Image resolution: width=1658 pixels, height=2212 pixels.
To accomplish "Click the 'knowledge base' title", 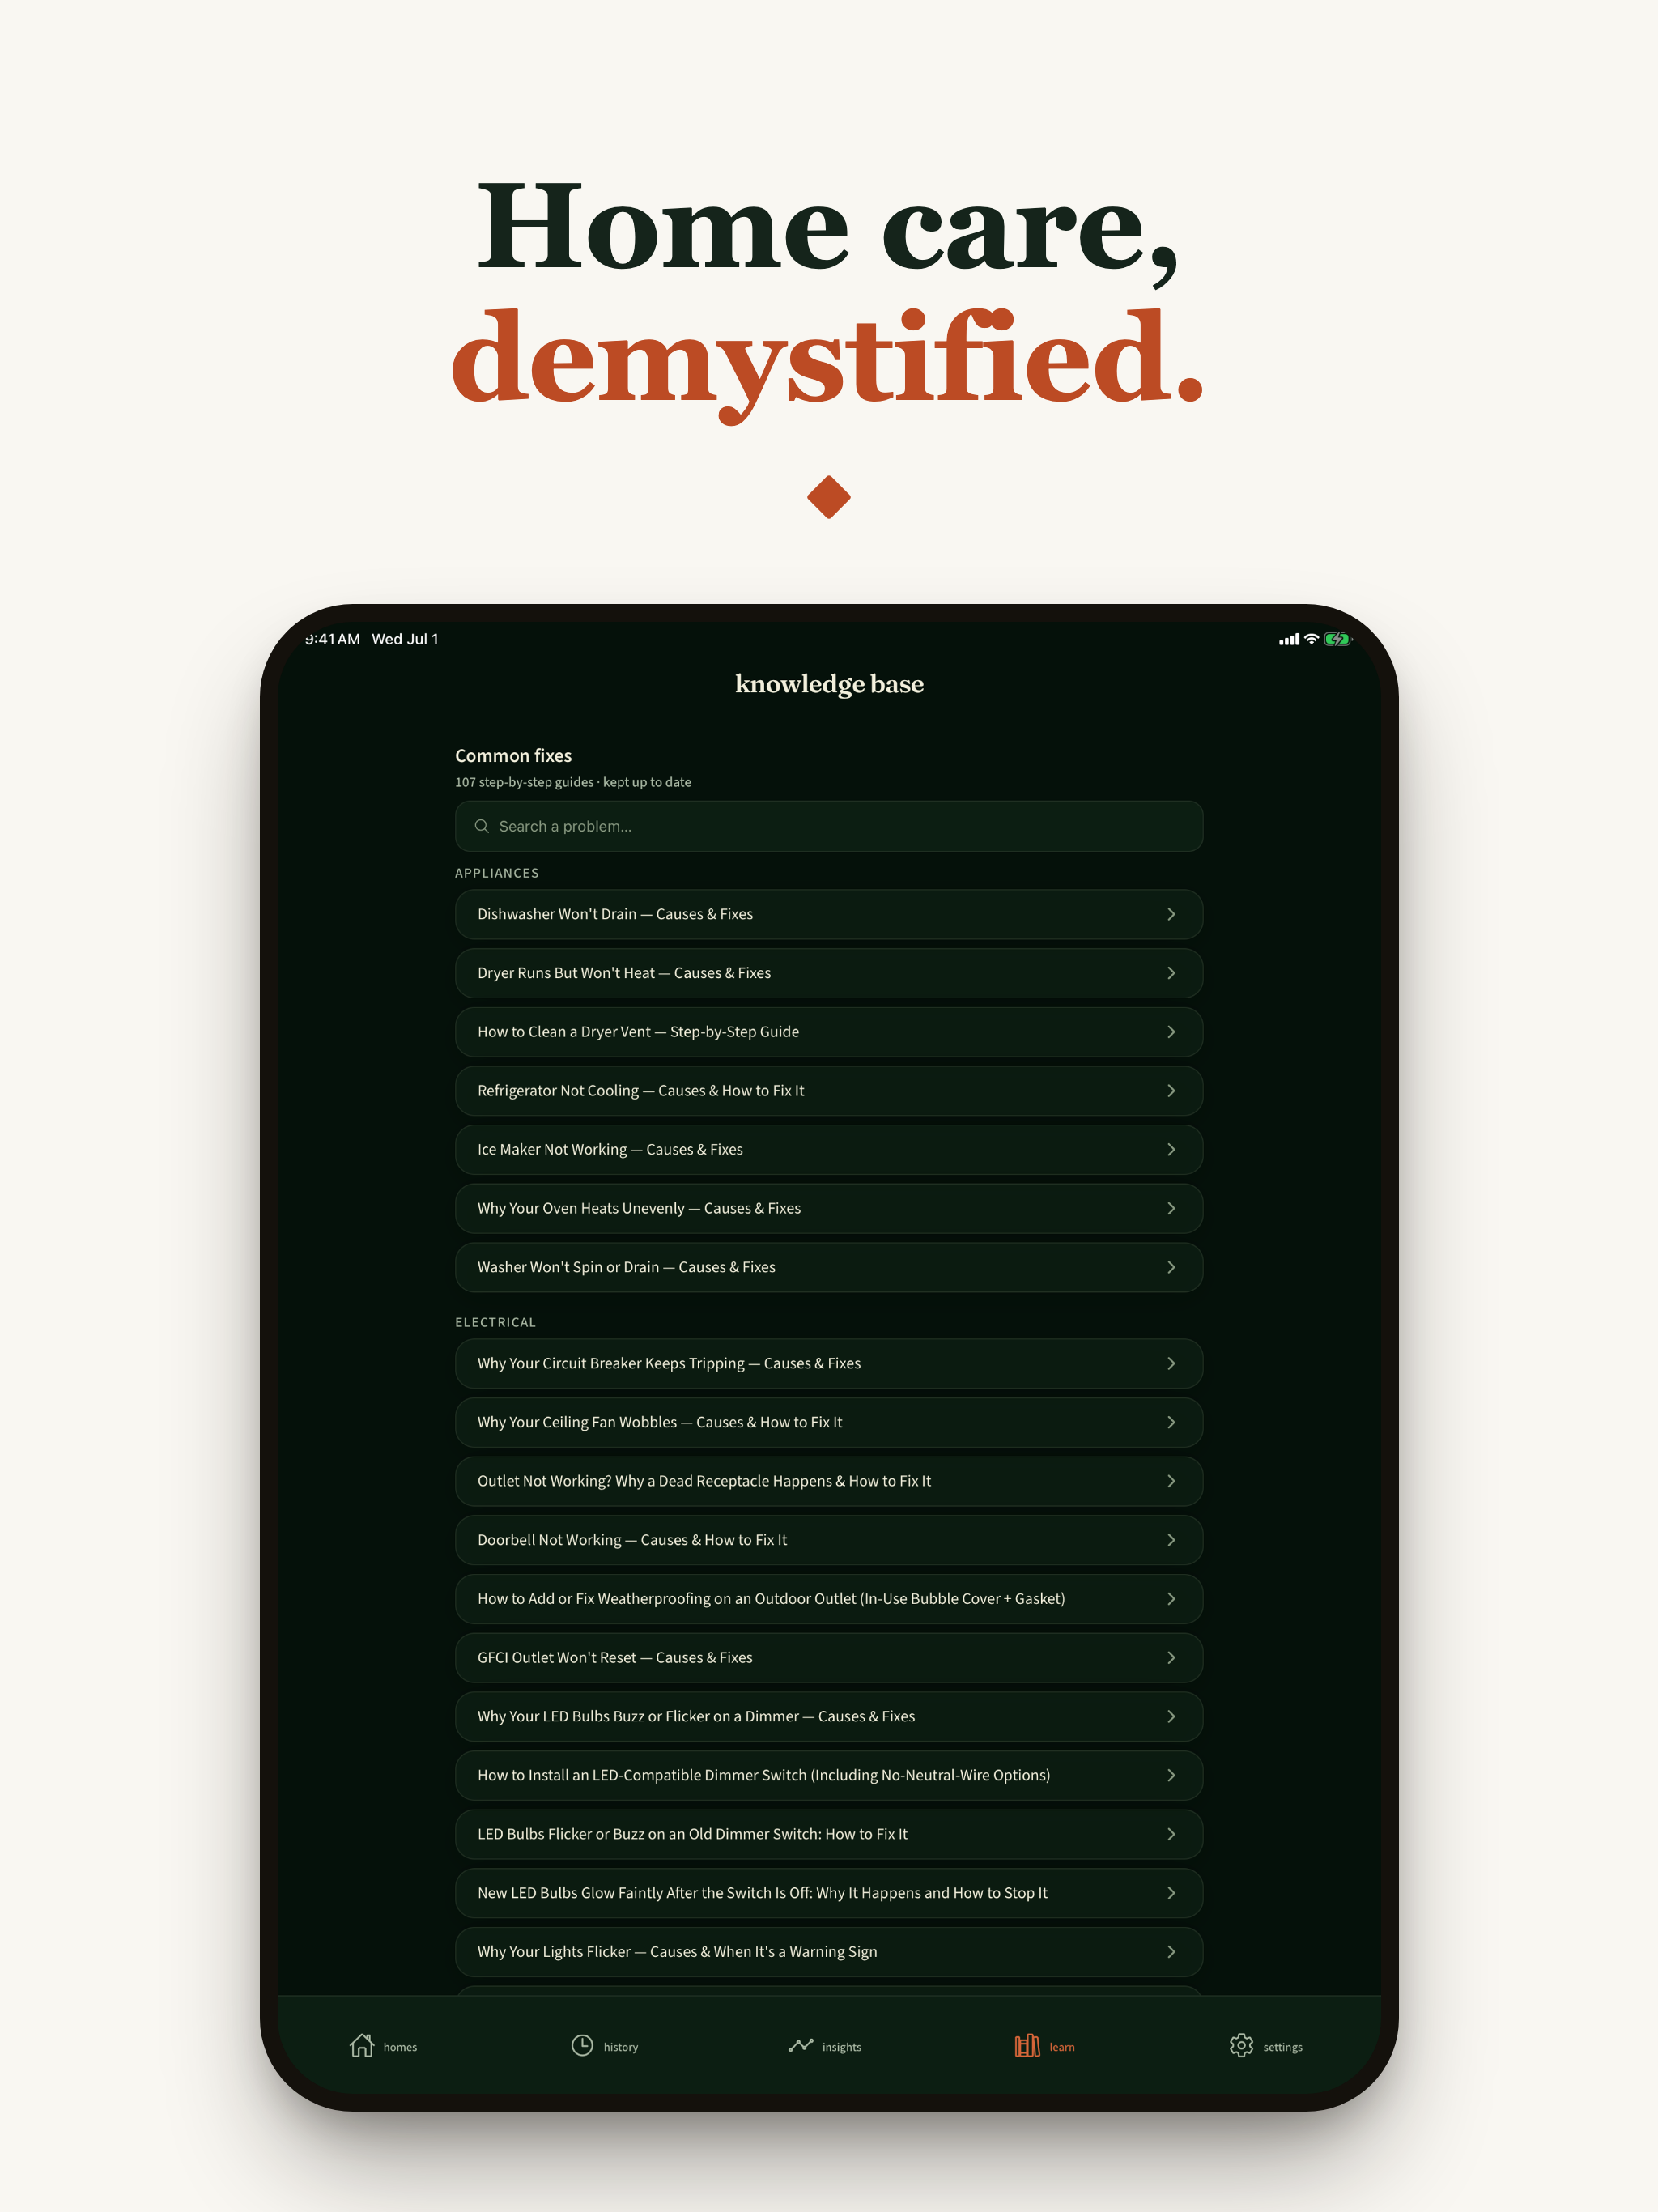I will click(829, 684).
